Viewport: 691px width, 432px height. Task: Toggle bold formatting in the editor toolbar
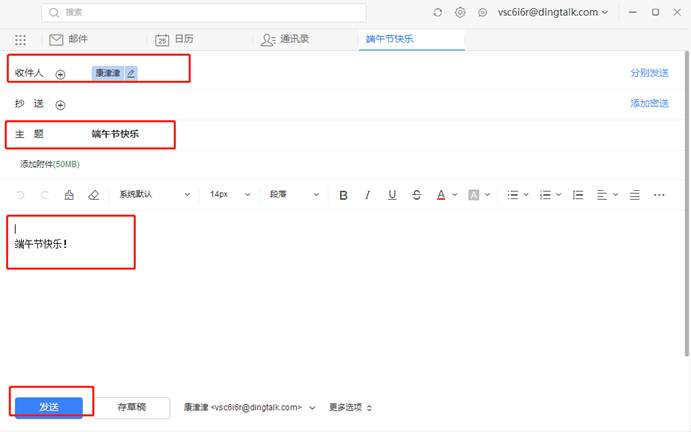click(x=343, y=195)
